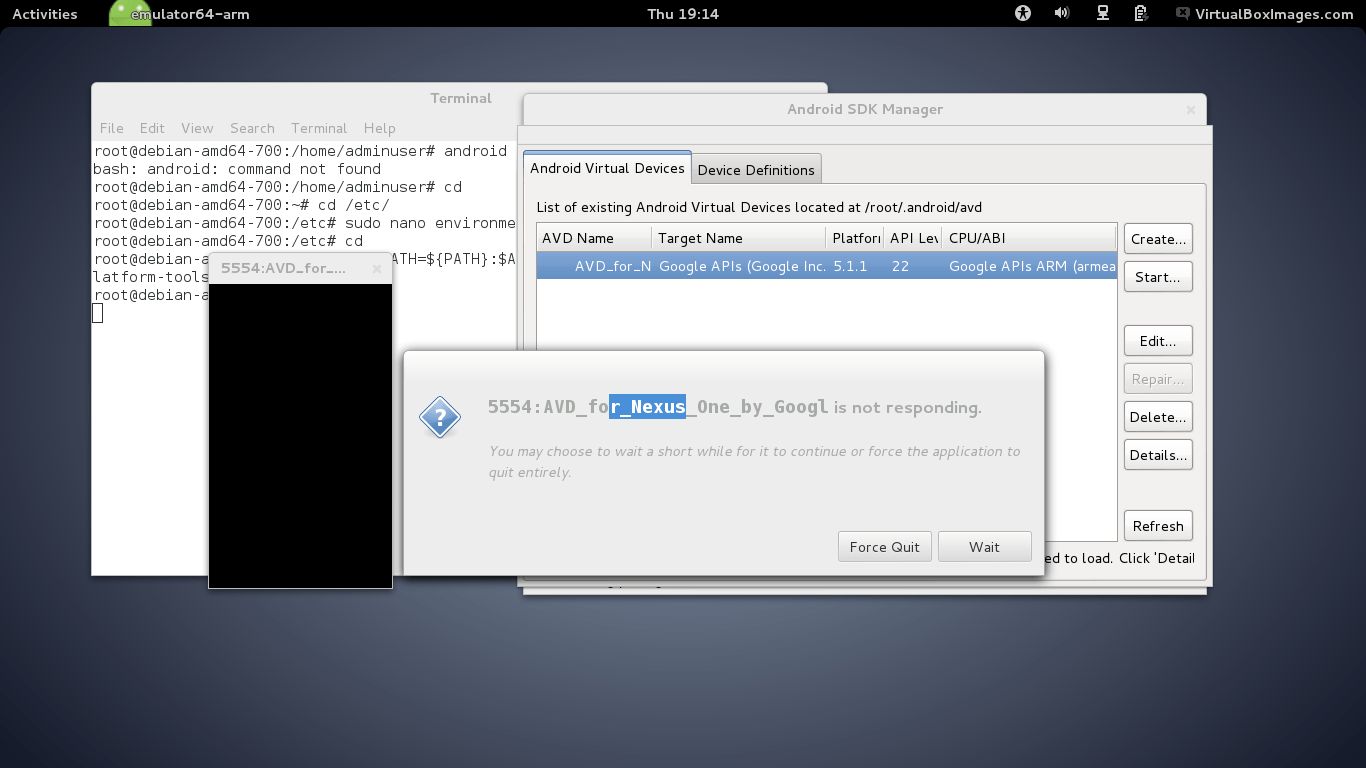Open clock showing Thu 19:14
1366x768 pixels.
(x=683, y=14)
